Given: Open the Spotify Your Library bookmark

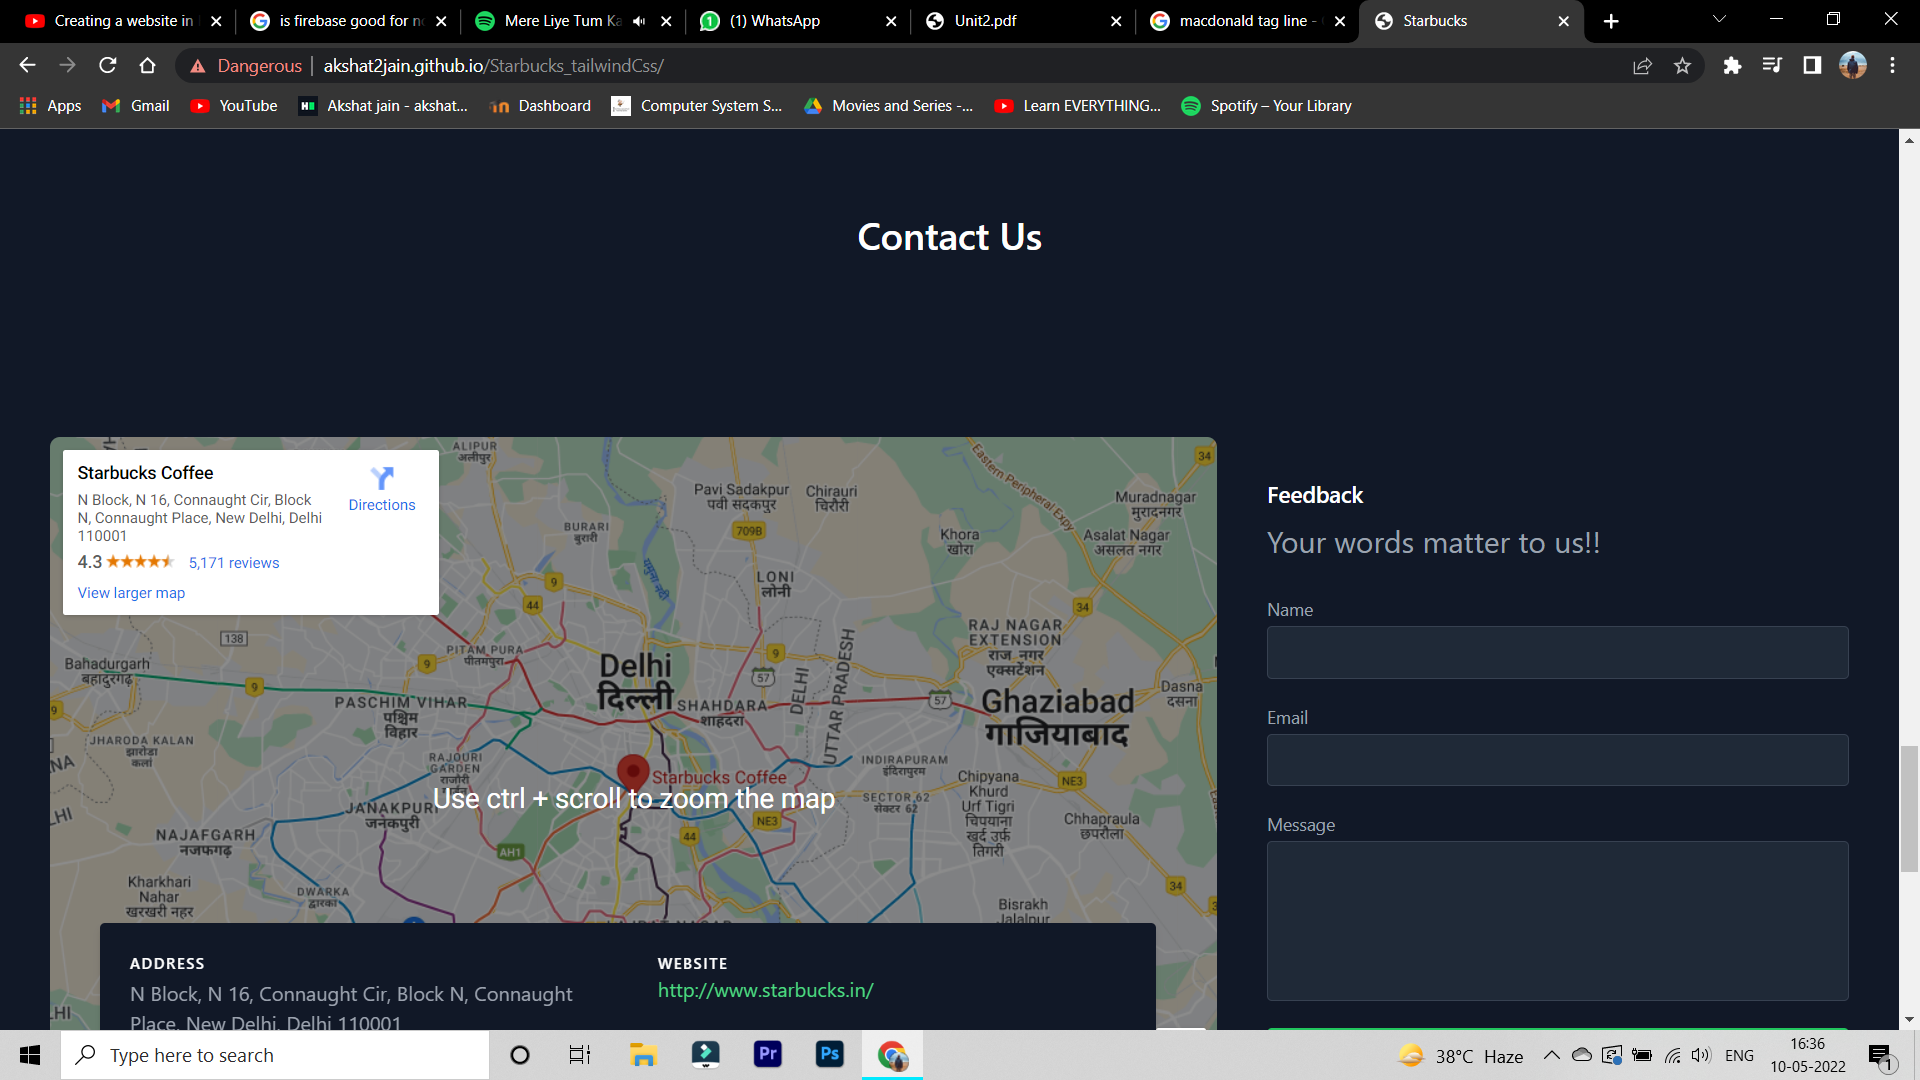Looking at the screenshot, I should 1266,105.
